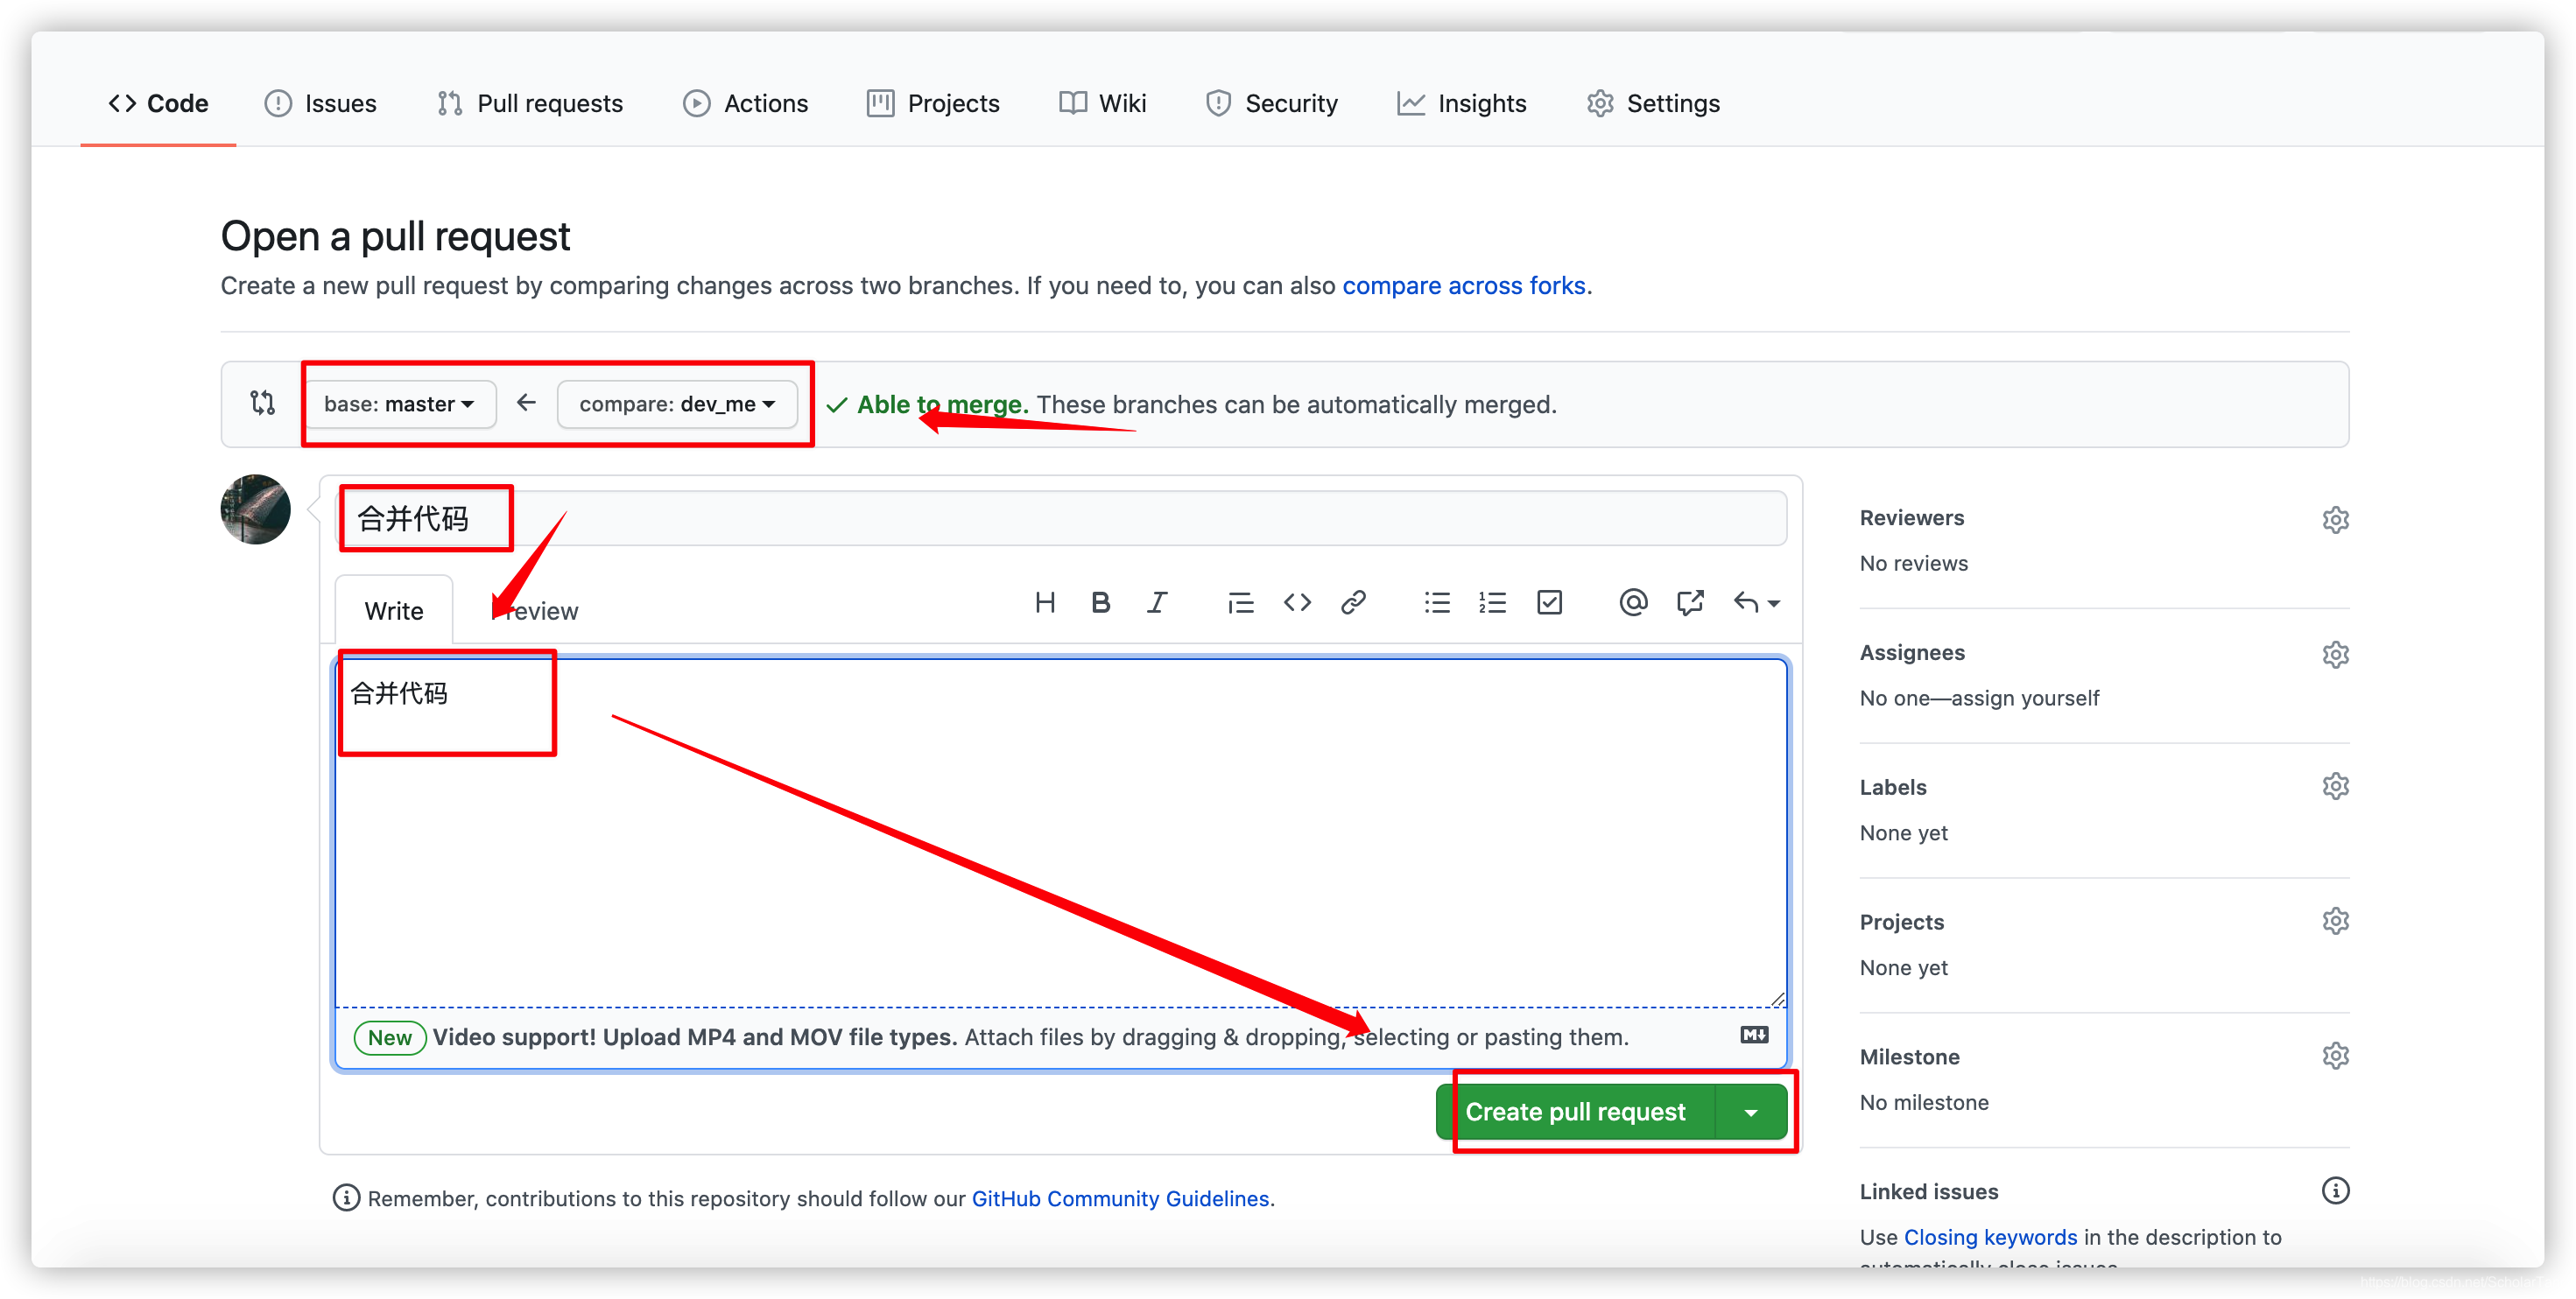Click the 'Able to merge.' status text
The width and height of the screenshot is (2576, 1299).
click(942, 404)
